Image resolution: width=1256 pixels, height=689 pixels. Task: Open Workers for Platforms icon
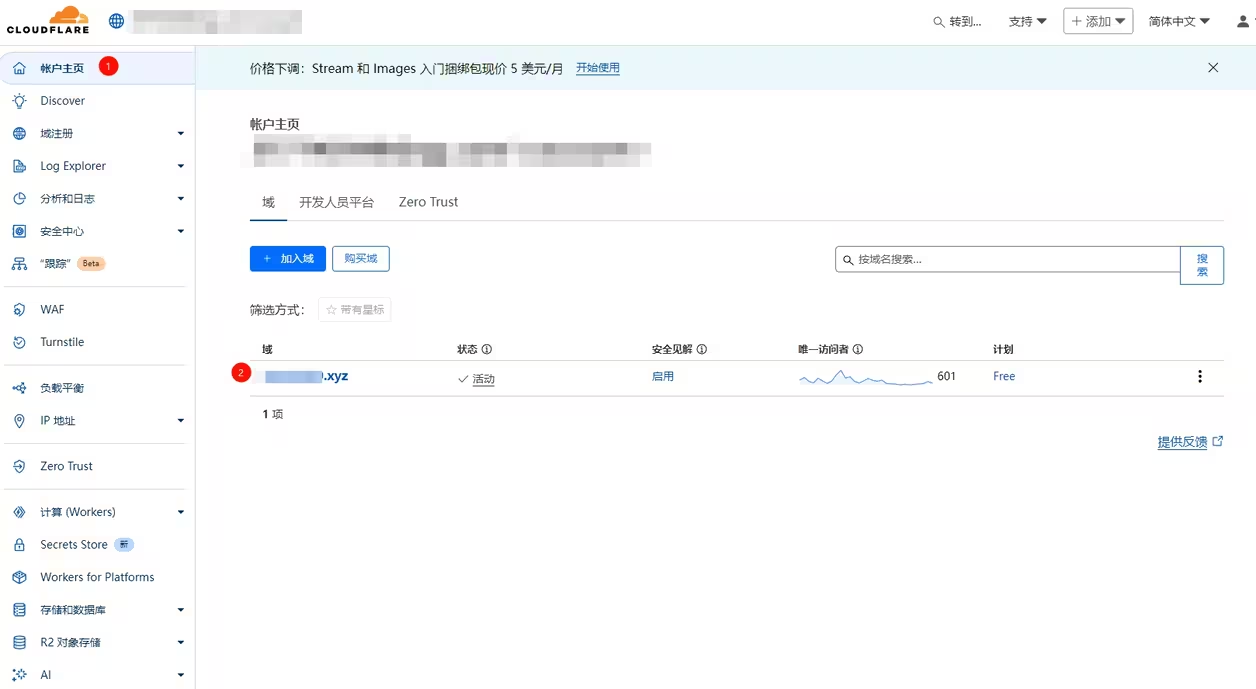(19, 577)
